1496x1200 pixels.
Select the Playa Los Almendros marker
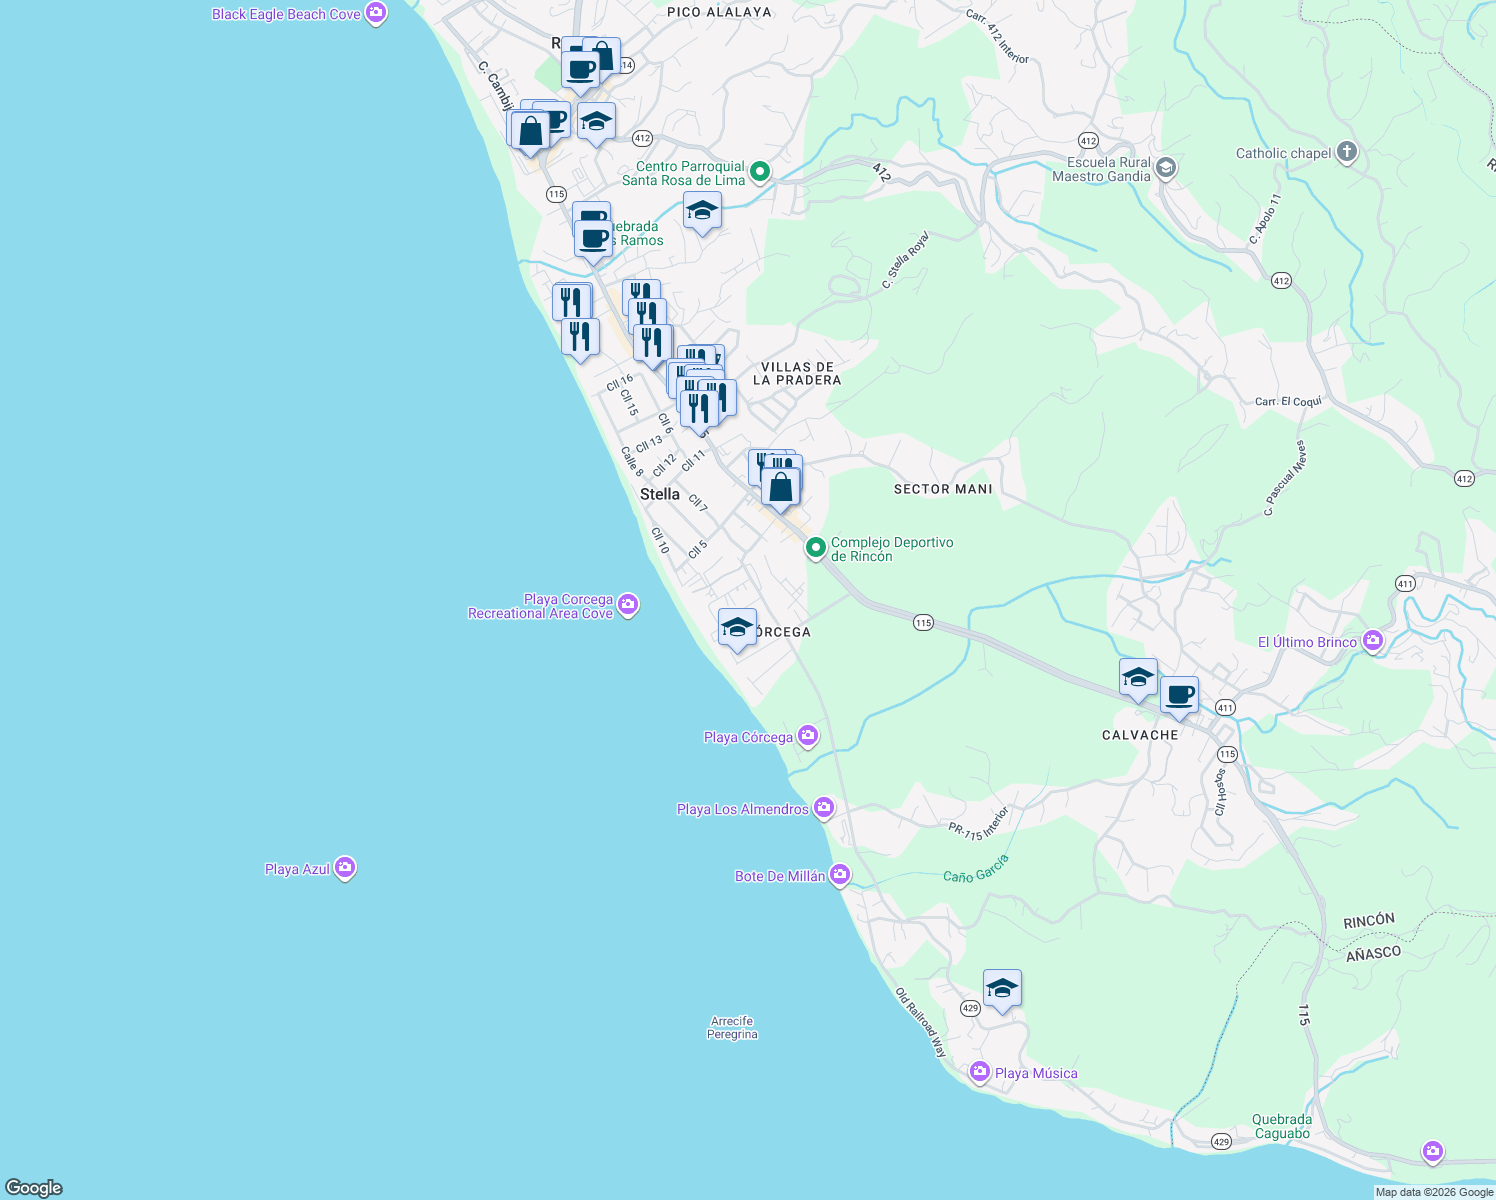tap(824, 807)
